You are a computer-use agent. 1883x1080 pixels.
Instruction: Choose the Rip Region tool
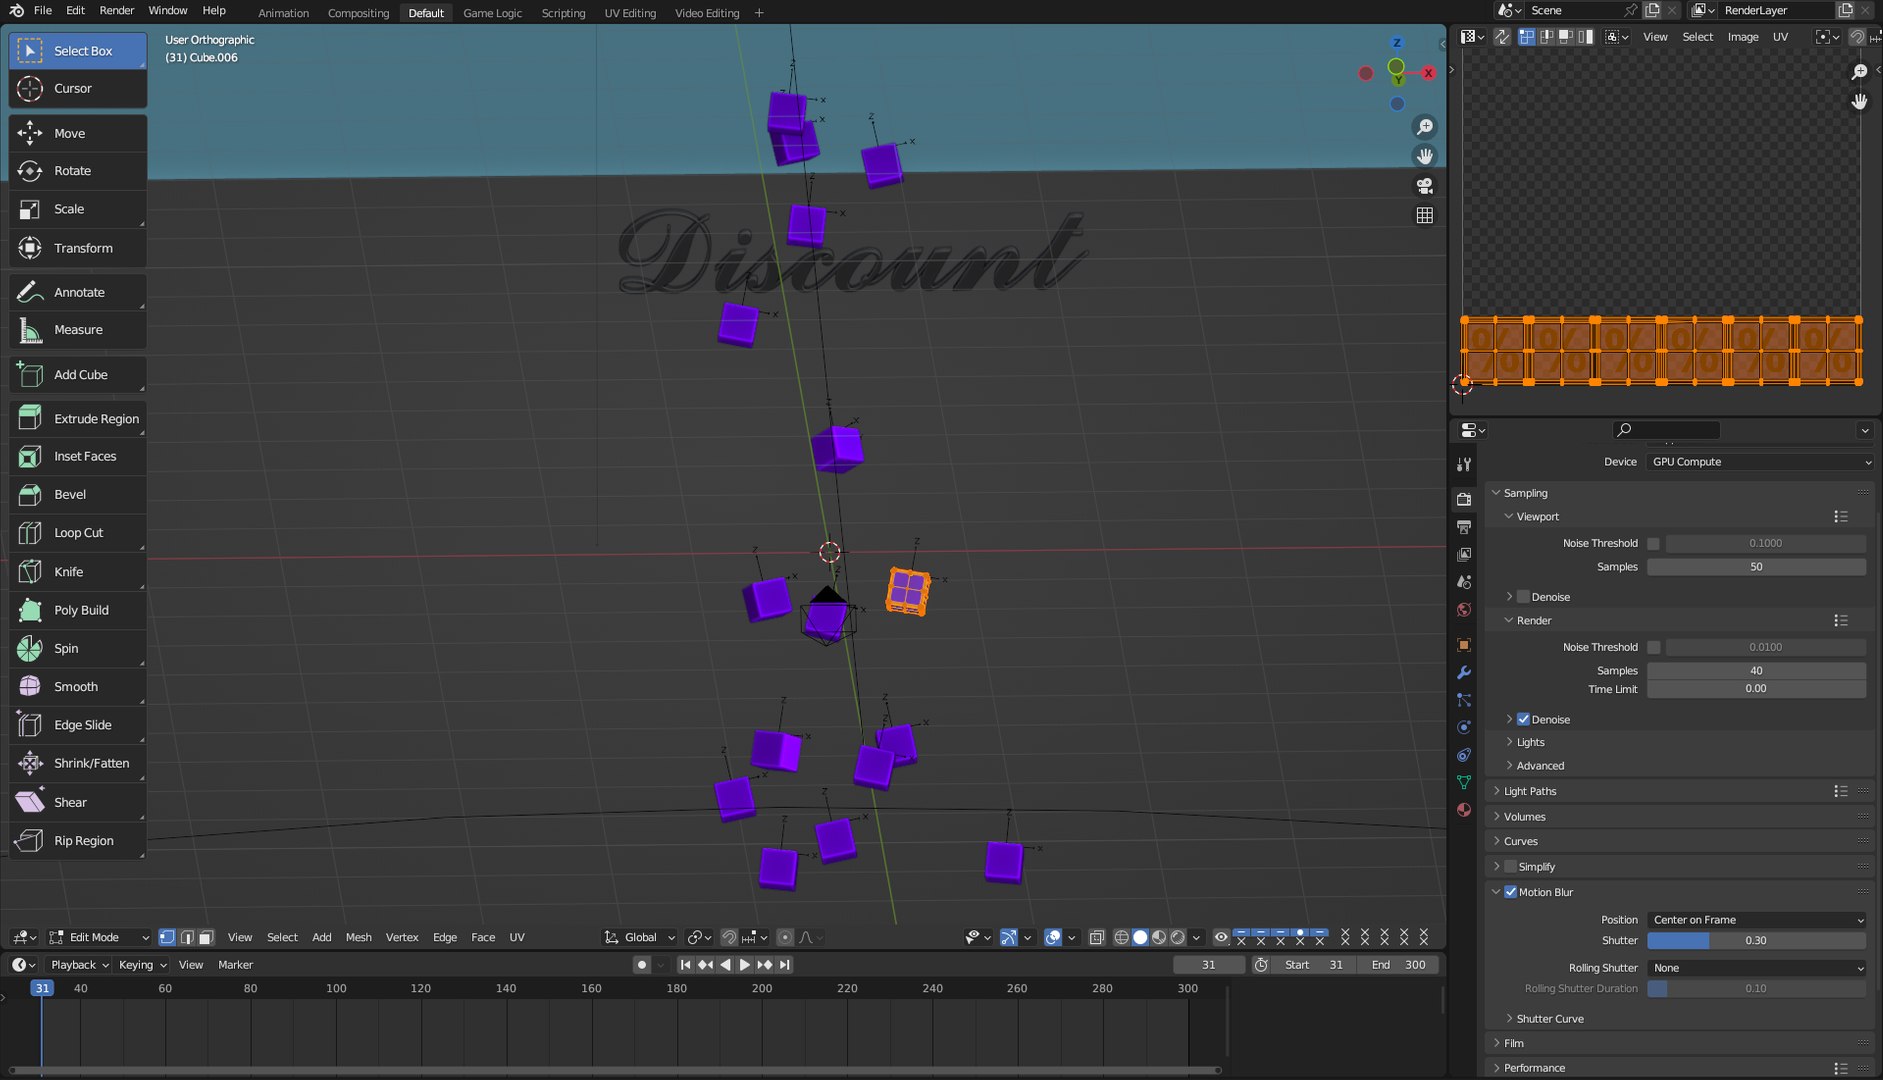click(x=78, y=841)
